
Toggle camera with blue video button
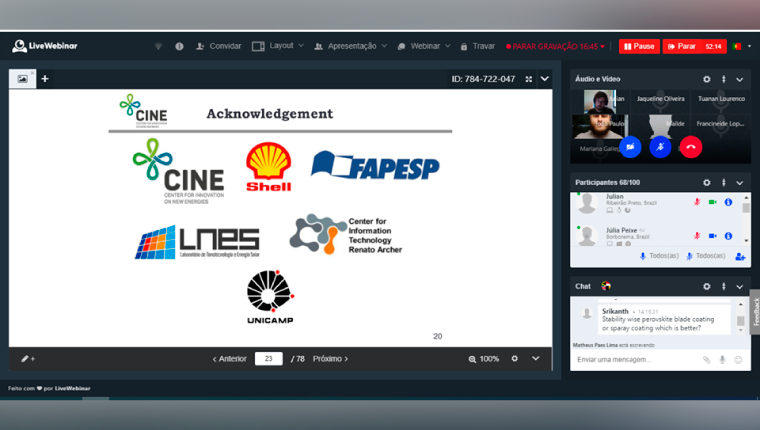click(630, 147)
